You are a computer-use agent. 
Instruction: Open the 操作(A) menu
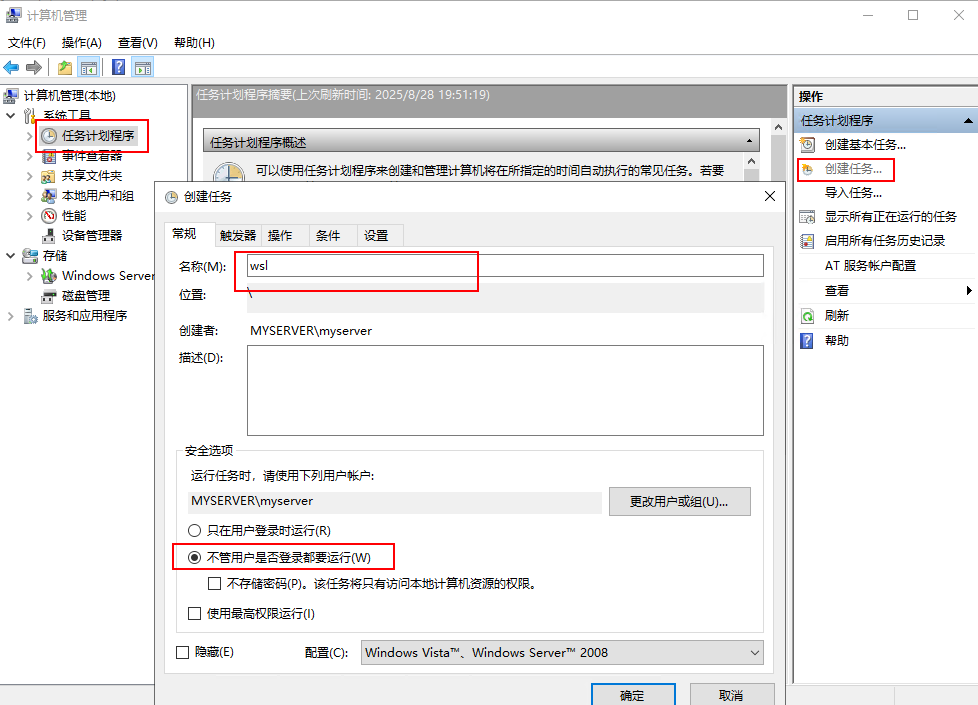(82, 42)
